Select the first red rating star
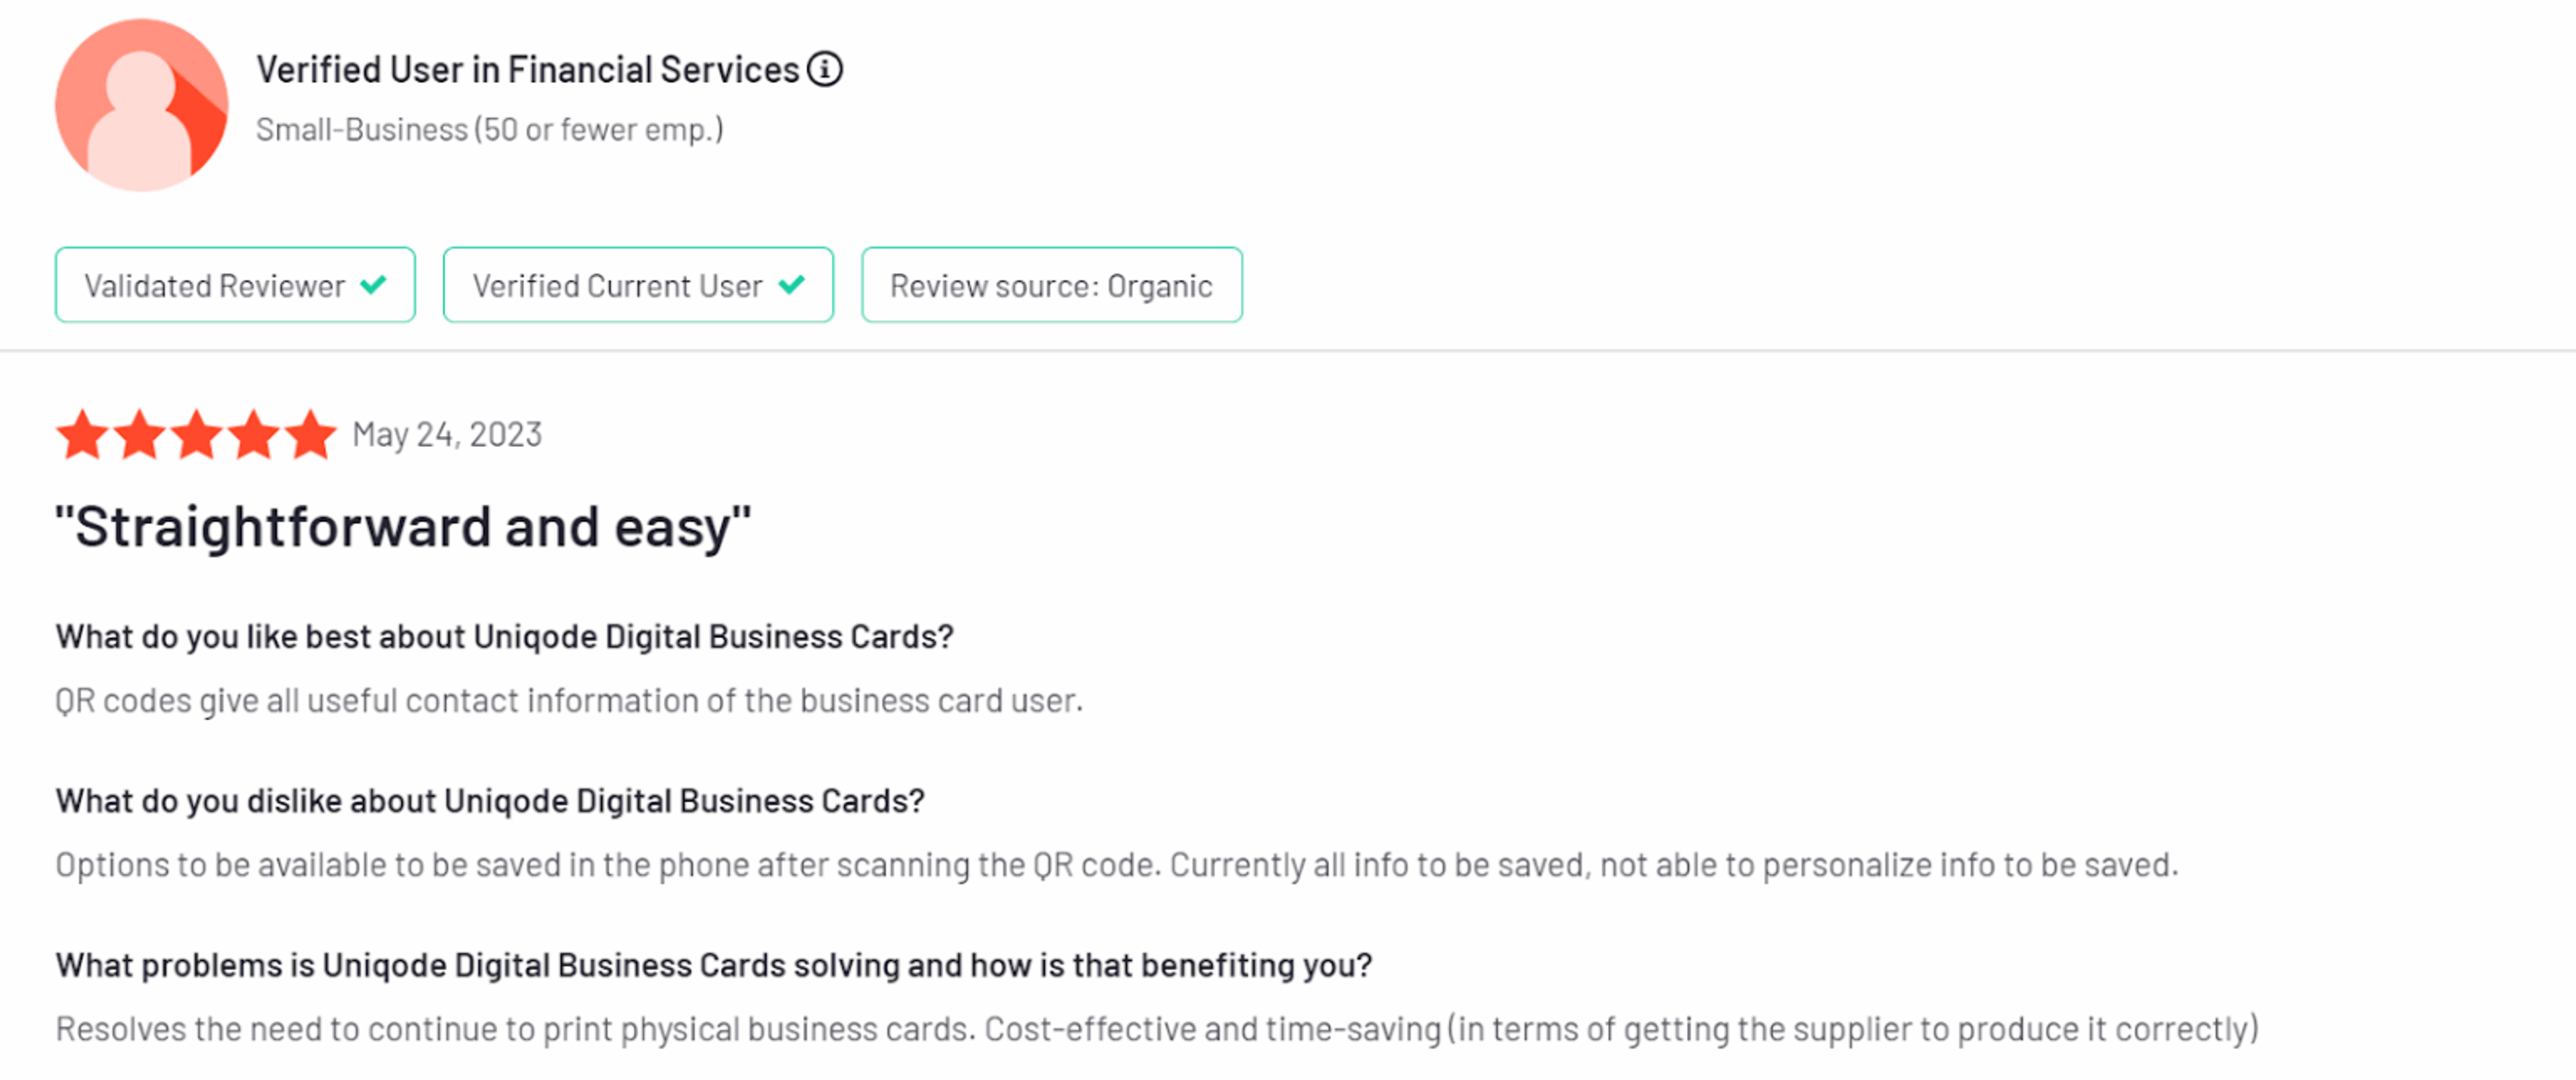This screenshot has width=2576, height=1080. (x=82, y=434)
